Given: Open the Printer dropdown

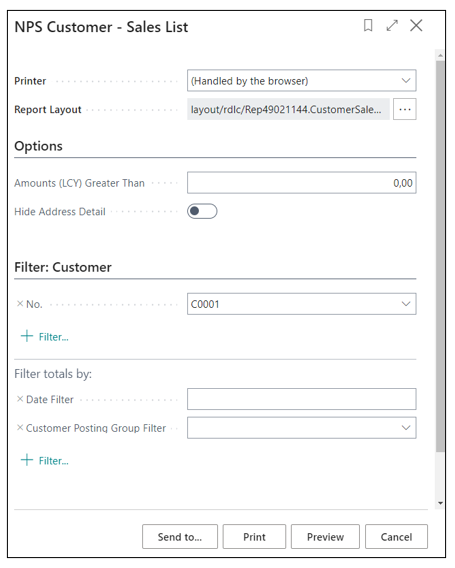Looking at the screenshot, I should click(x=301, y=80).
